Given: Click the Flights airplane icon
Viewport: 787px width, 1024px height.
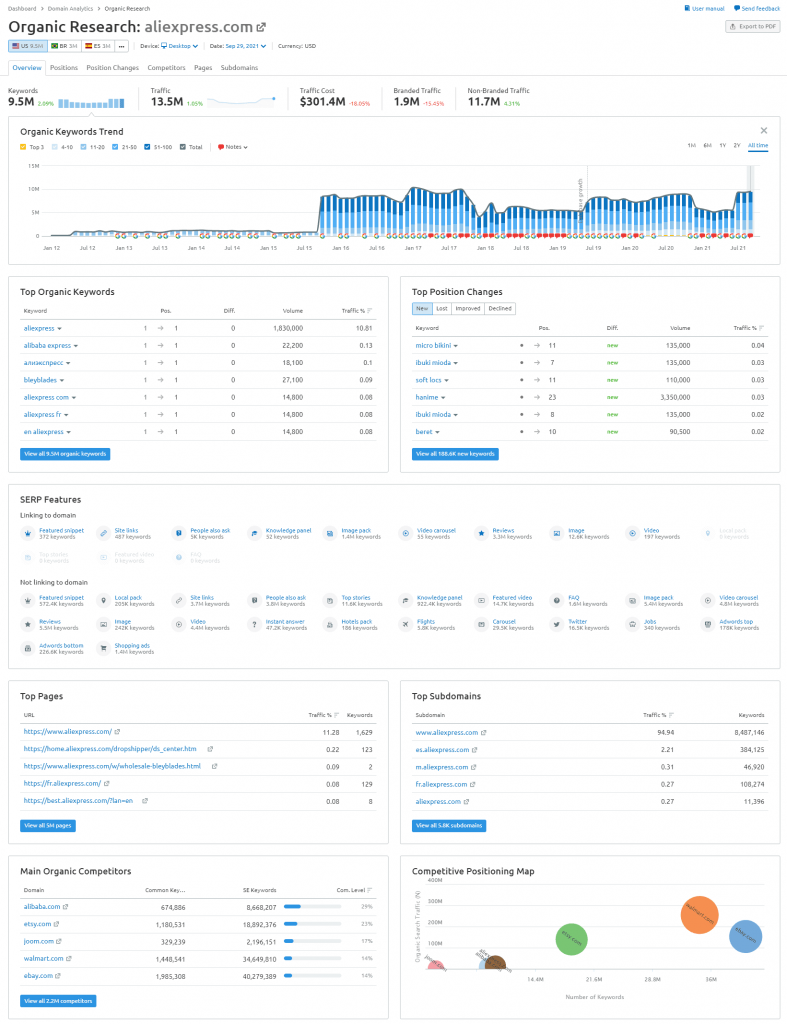Looking at the screenshot, I should [406, 625].
